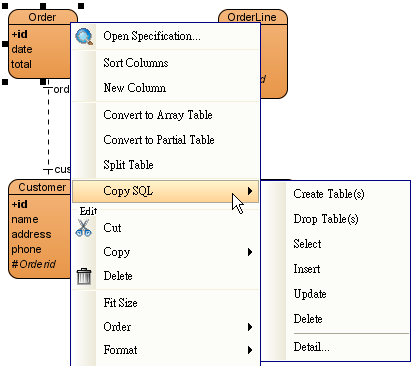Pick Insert from Copy SQL submenu

pos(336,269)
